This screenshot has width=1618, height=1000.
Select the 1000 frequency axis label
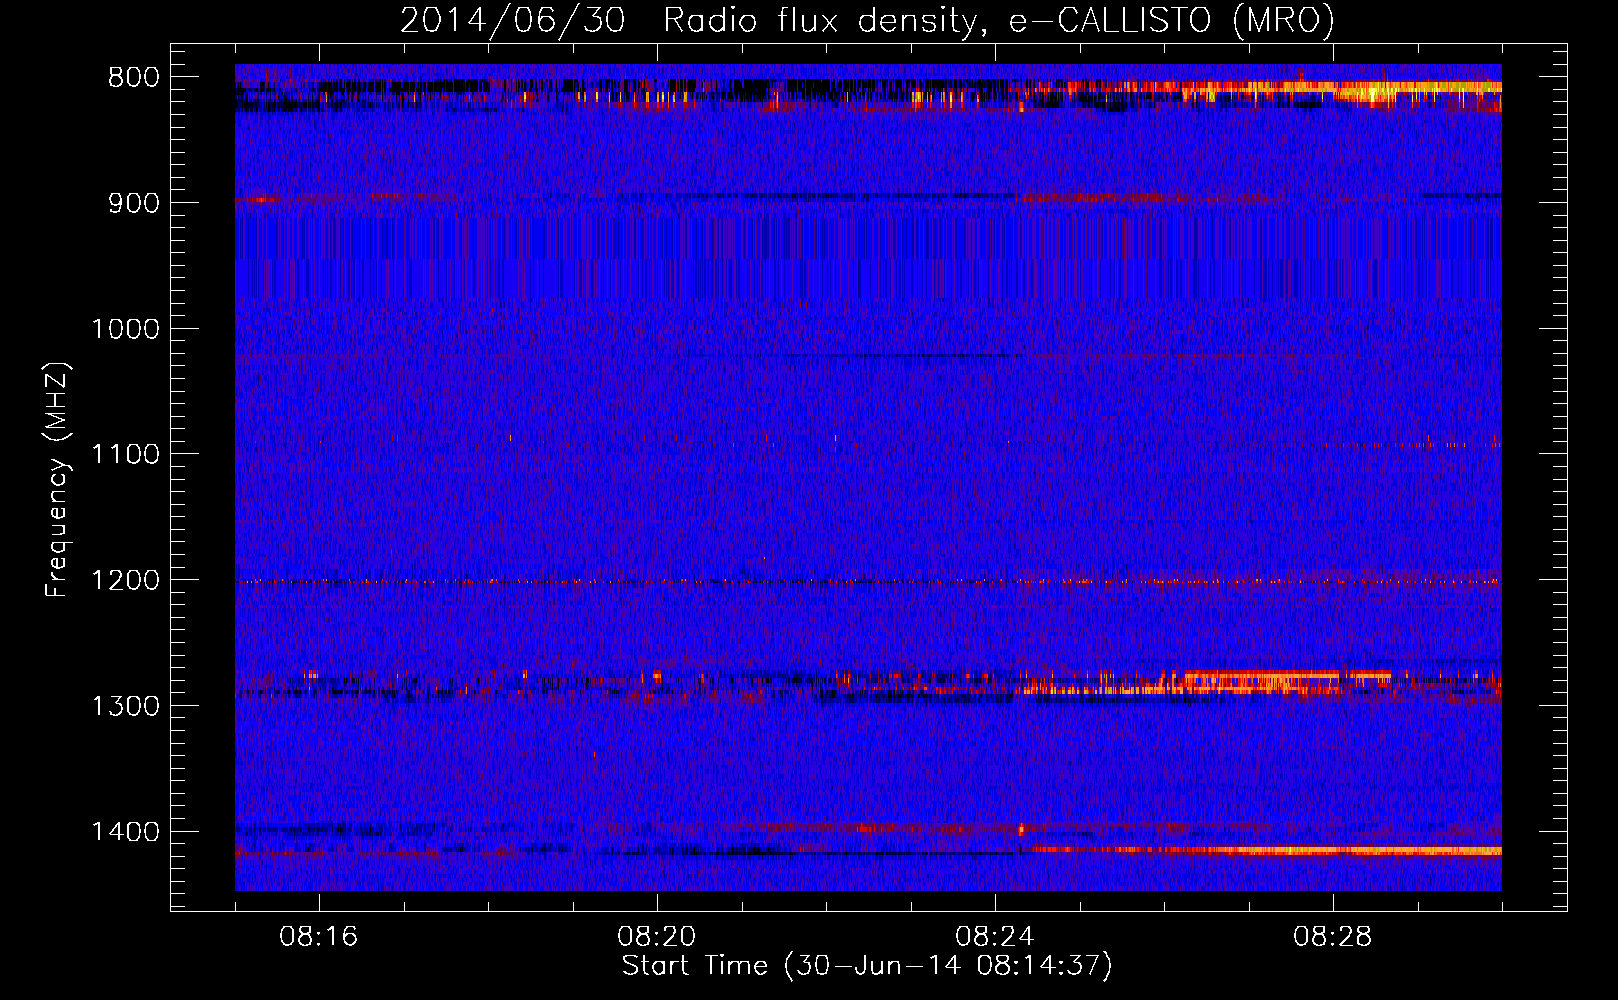[x=125, y=329]
